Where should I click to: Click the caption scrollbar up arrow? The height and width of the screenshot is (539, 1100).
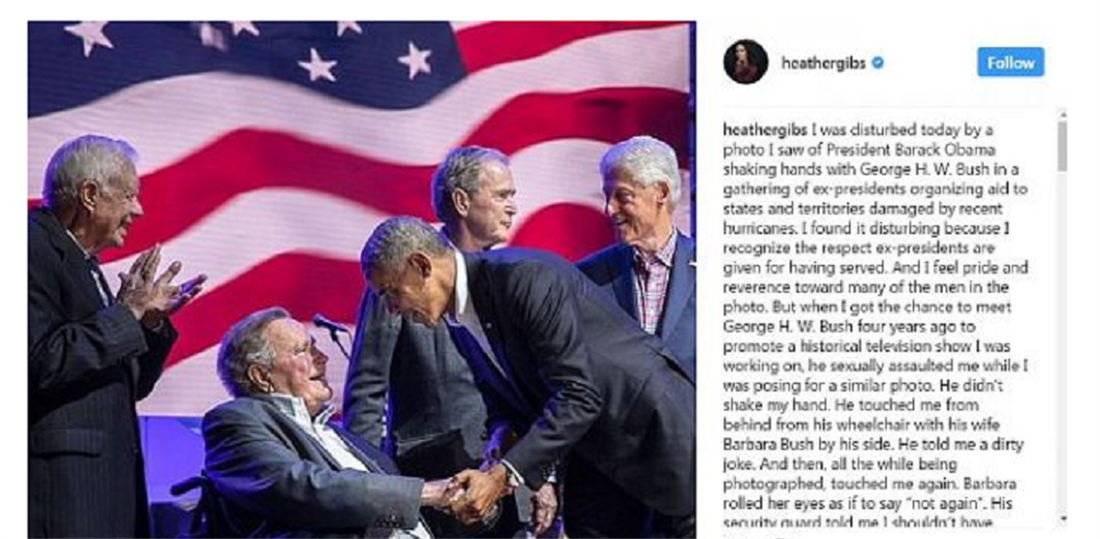click(1062, 114)
